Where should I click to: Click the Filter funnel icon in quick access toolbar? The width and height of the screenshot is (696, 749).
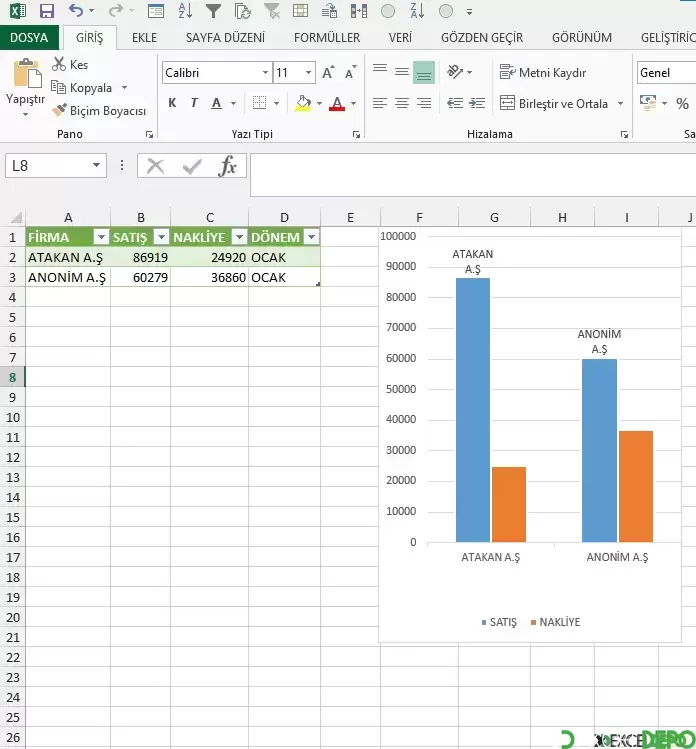pos(214,11)
